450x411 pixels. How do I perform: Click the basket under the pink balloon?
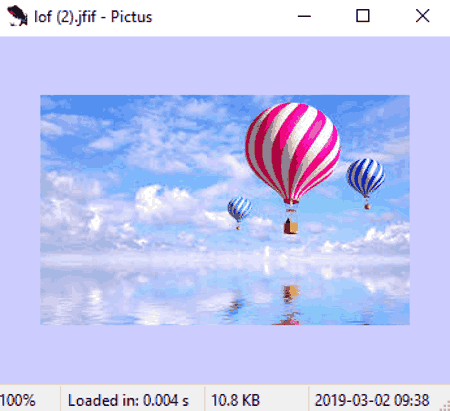pyautogui.click(x=291, y=227)
